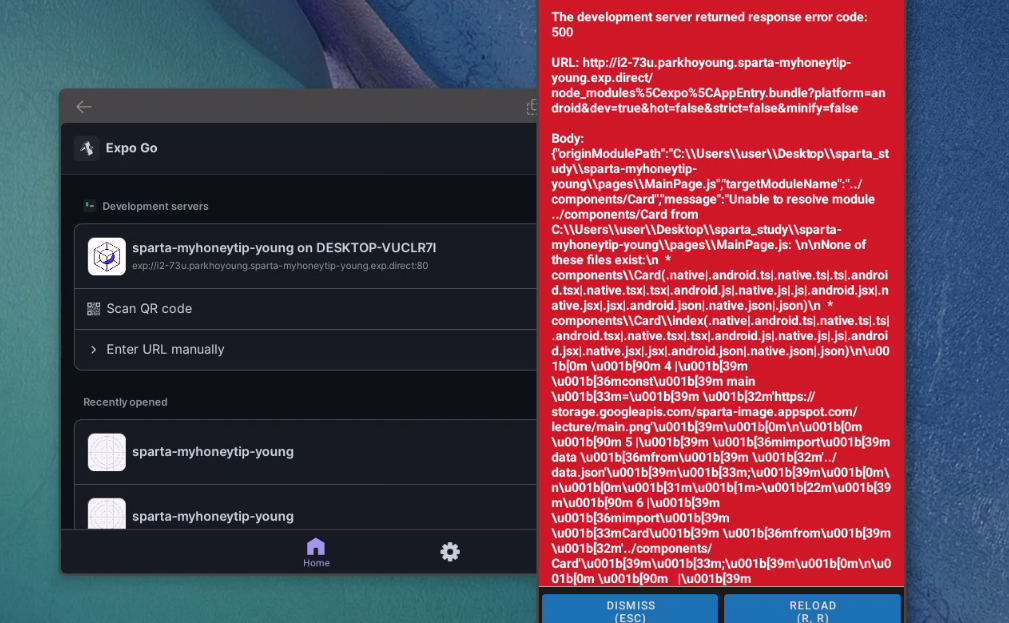1009x623 pixels.
Task: Click the first recently opened project's placeholder icon
Action: (x=107, y=452)
